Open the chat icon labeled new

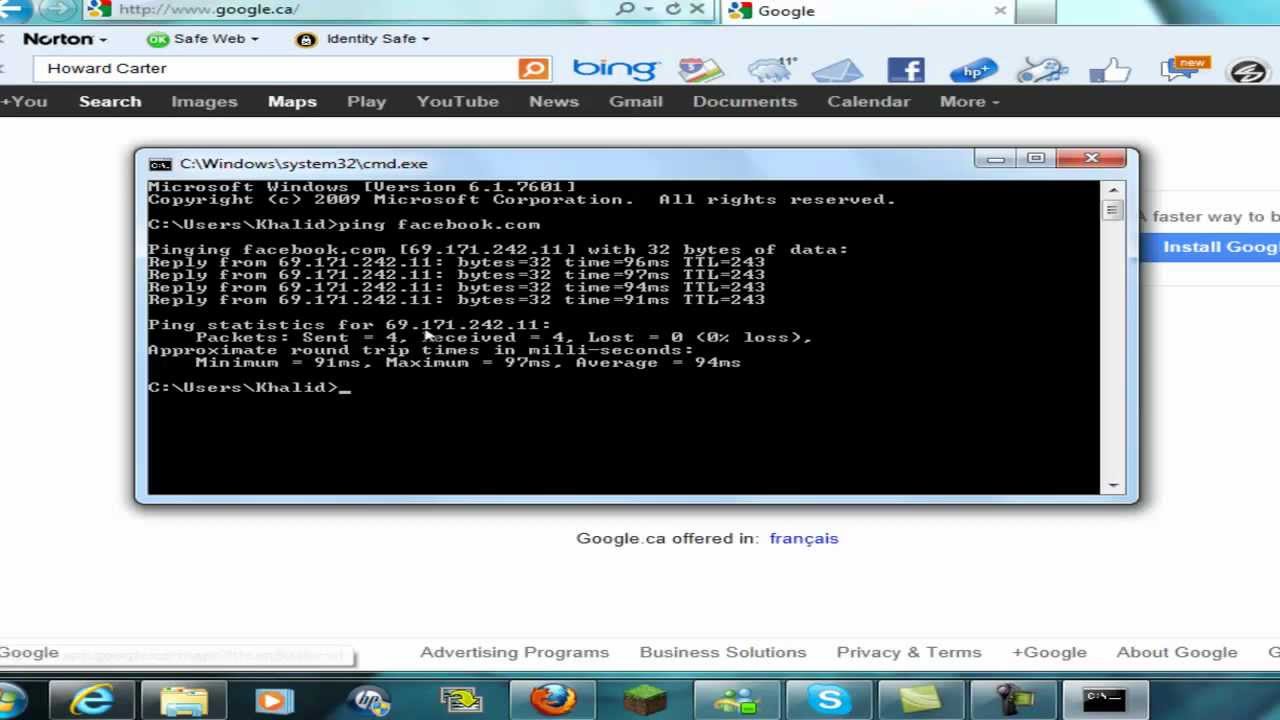pos(1183,69)
